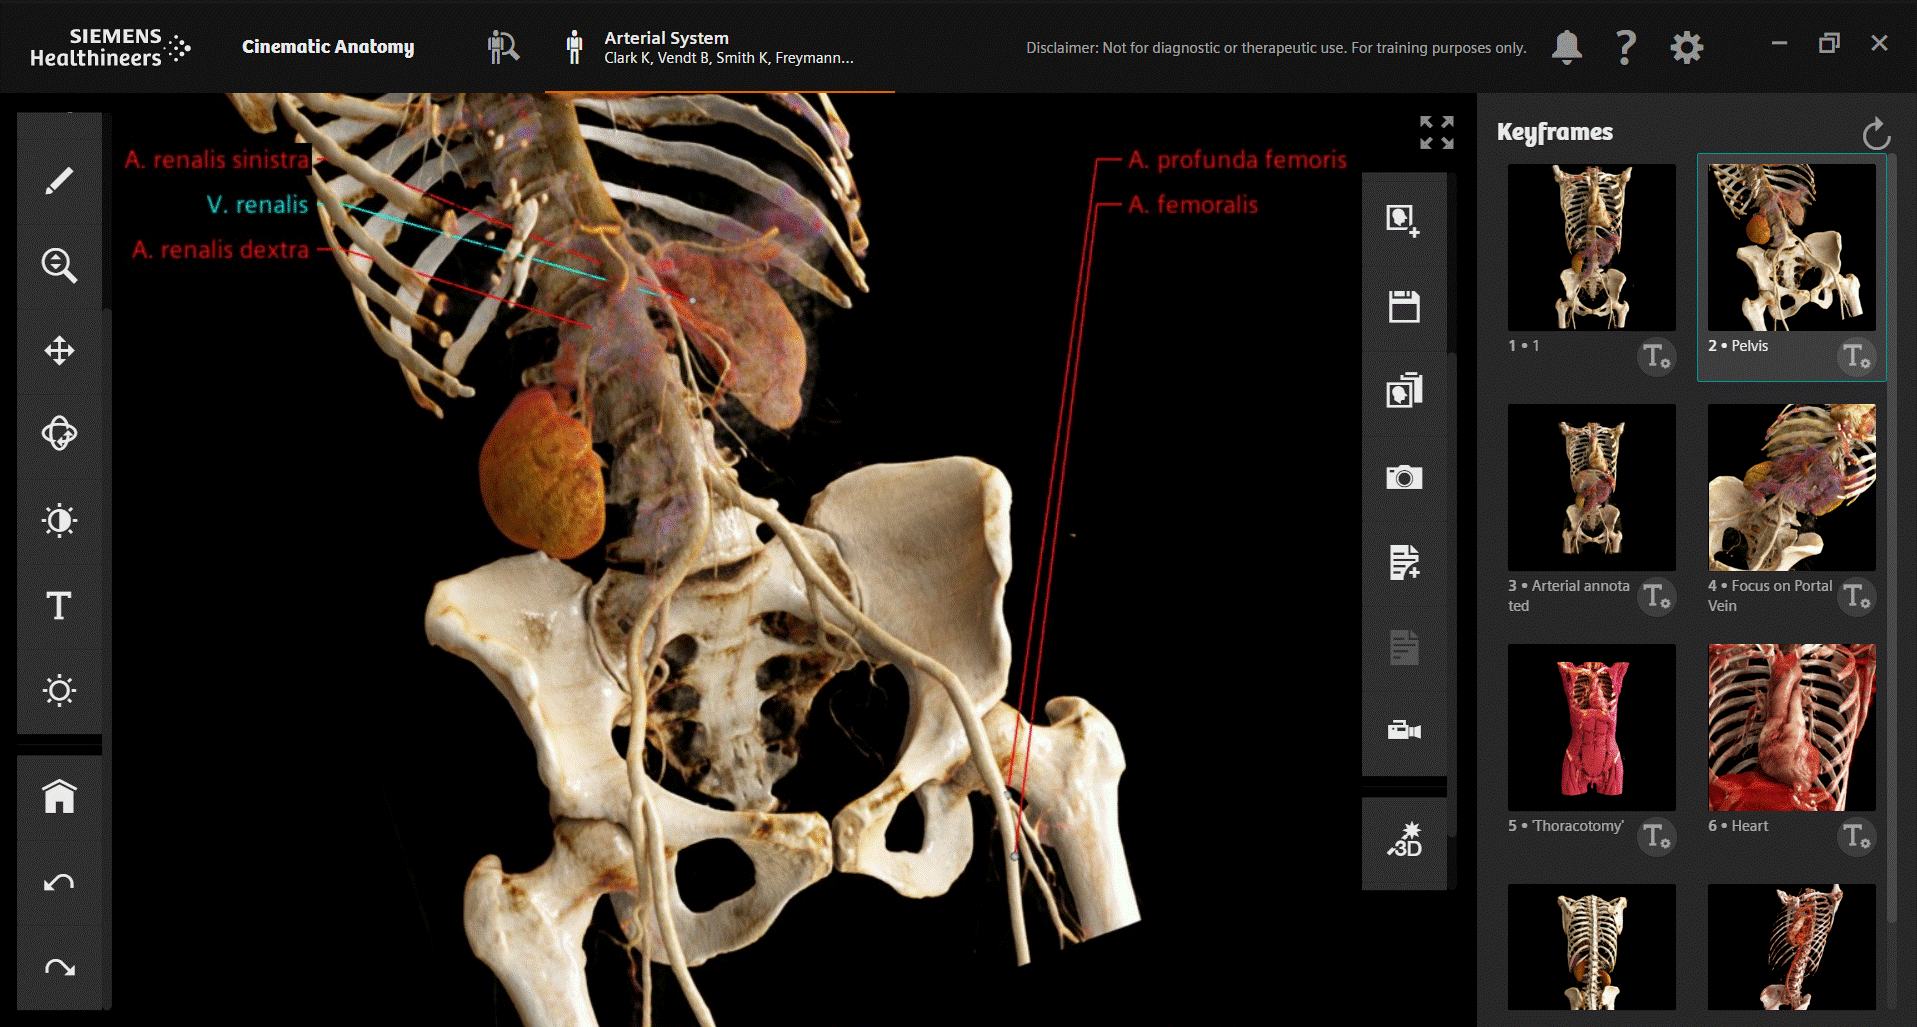
Task: Reset keyframes with refresh arrow
Action: click(x=1876, y=133)
